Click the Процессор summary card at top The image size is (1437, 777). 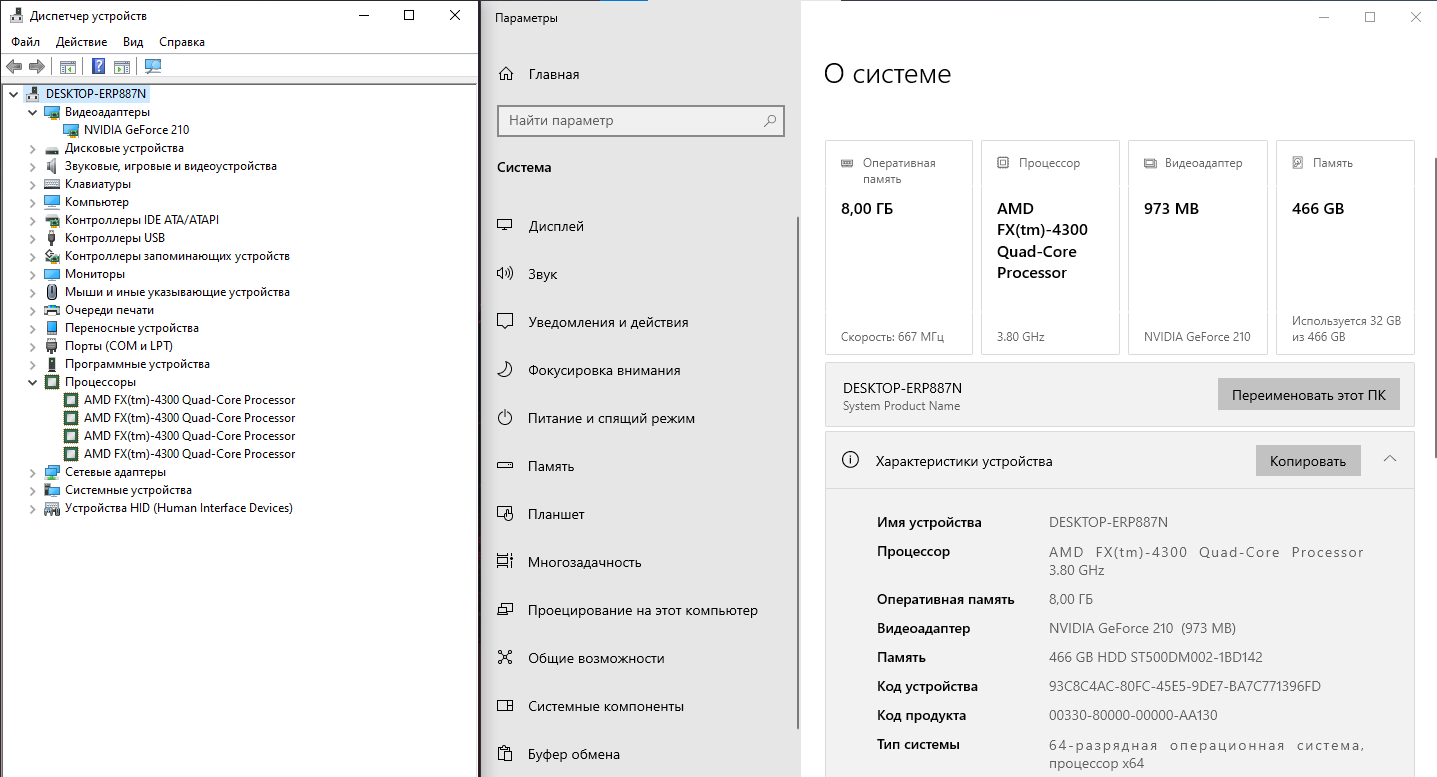(x=1050, y=247)
